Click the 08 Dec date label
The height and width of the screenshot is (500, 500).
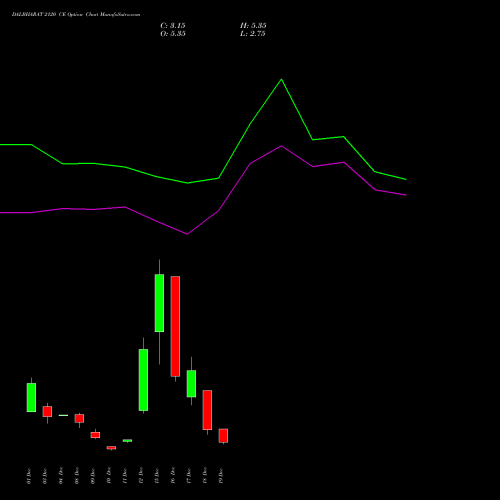[77, 476]
